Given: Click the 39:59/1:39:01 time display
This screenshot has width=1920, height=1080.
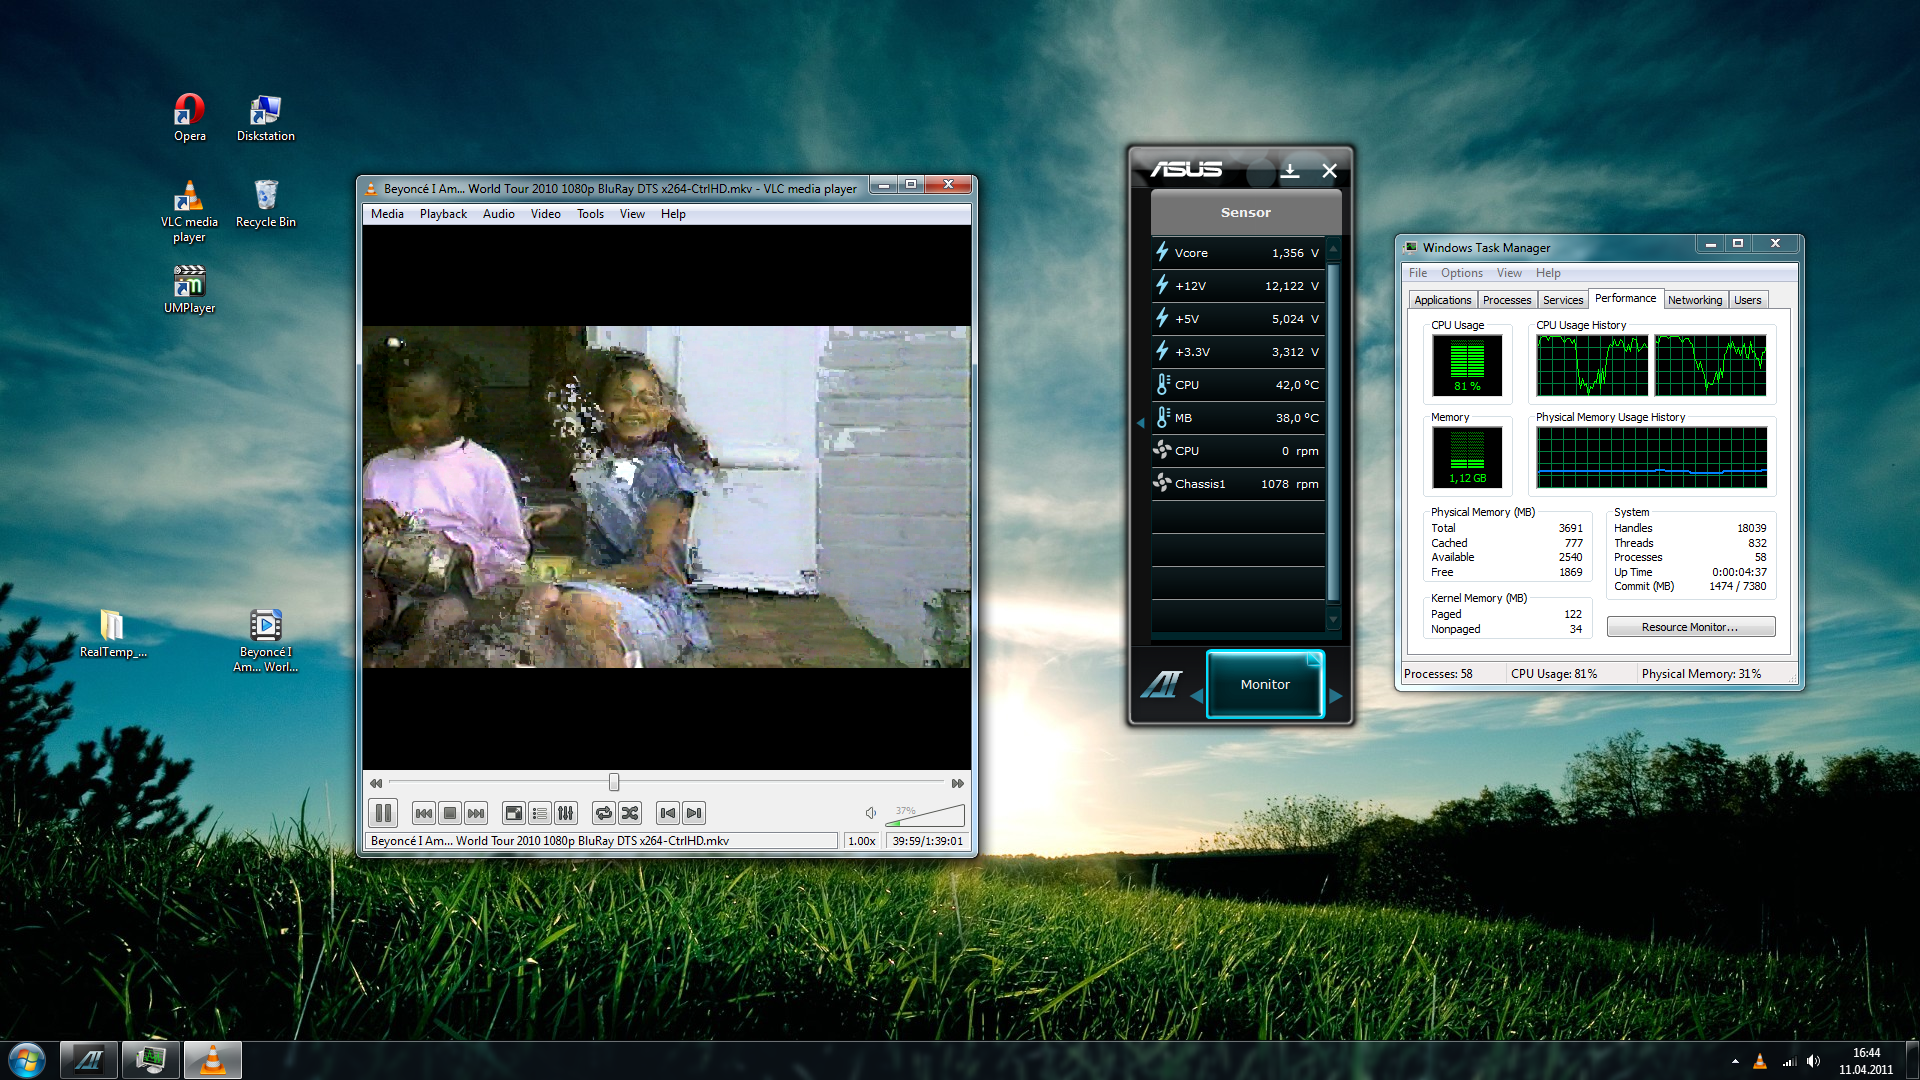Looking at the screenshot, I should pos(928,841).
